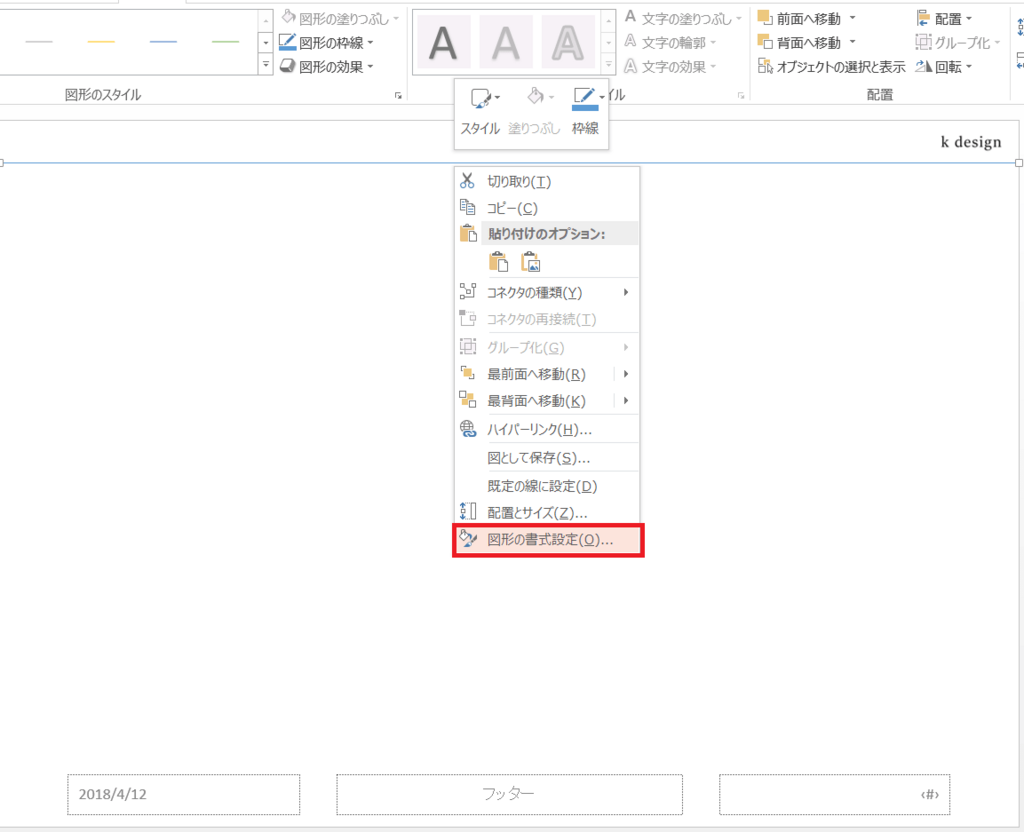Select the outlined WordArt A style
This screenshot has width=1024, height=832.
pyautogui.click(x=568, y=43)
